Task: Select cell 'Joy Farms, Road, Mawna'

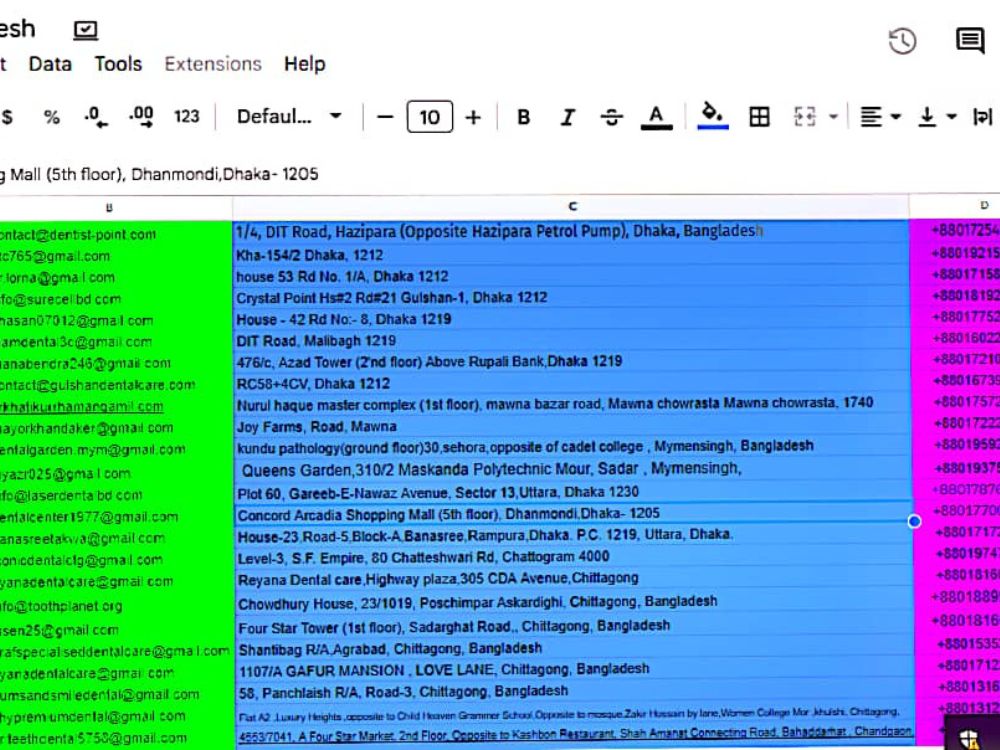Action: coord(571,426)
